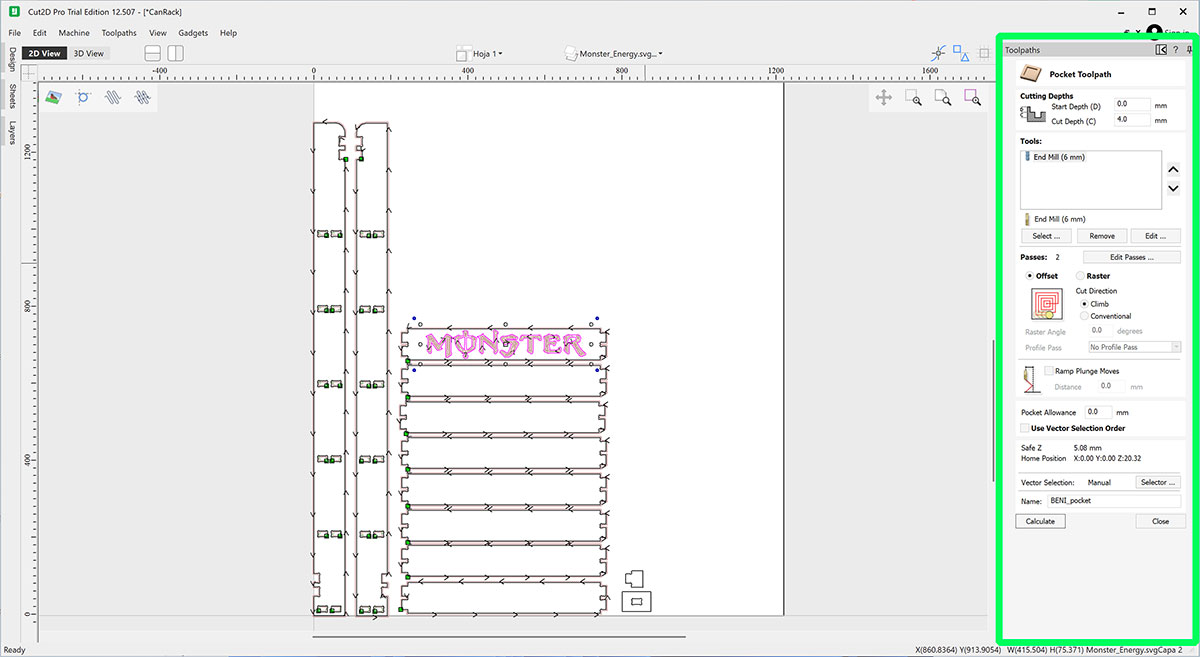
Task: Move tool up in the tools list
Action: pos(1174,169)
